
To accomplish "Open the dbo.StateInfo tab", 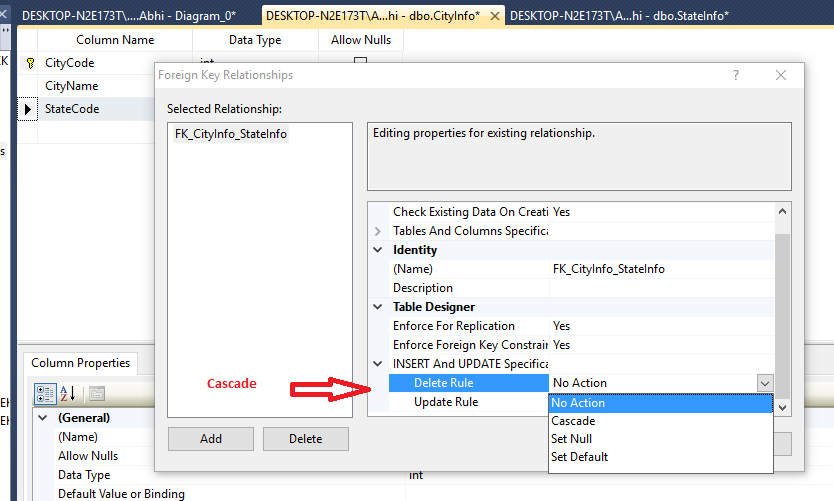I will [619, 15].
